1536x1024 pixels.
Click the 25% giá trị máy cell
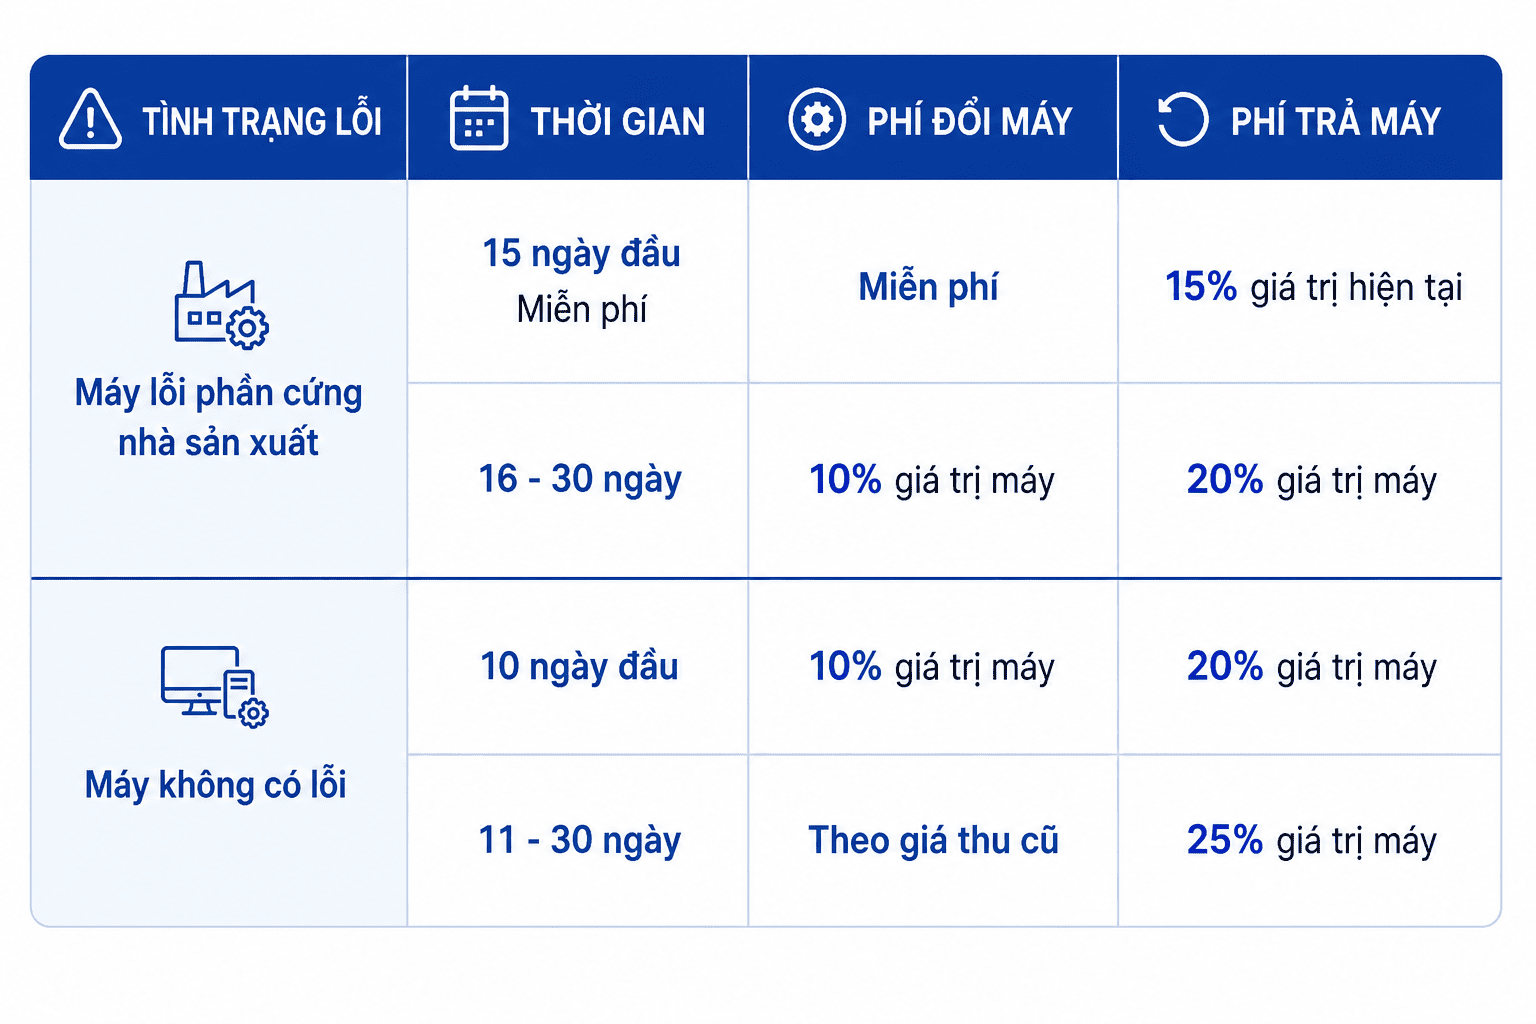click(1311, 840)
